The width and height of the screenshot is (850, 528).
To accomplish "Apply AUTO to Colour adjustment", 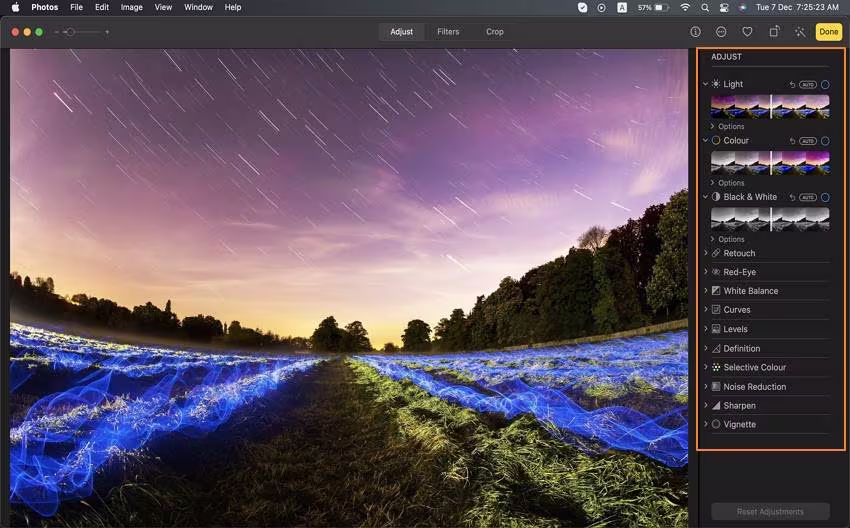I will click(808, 141).
